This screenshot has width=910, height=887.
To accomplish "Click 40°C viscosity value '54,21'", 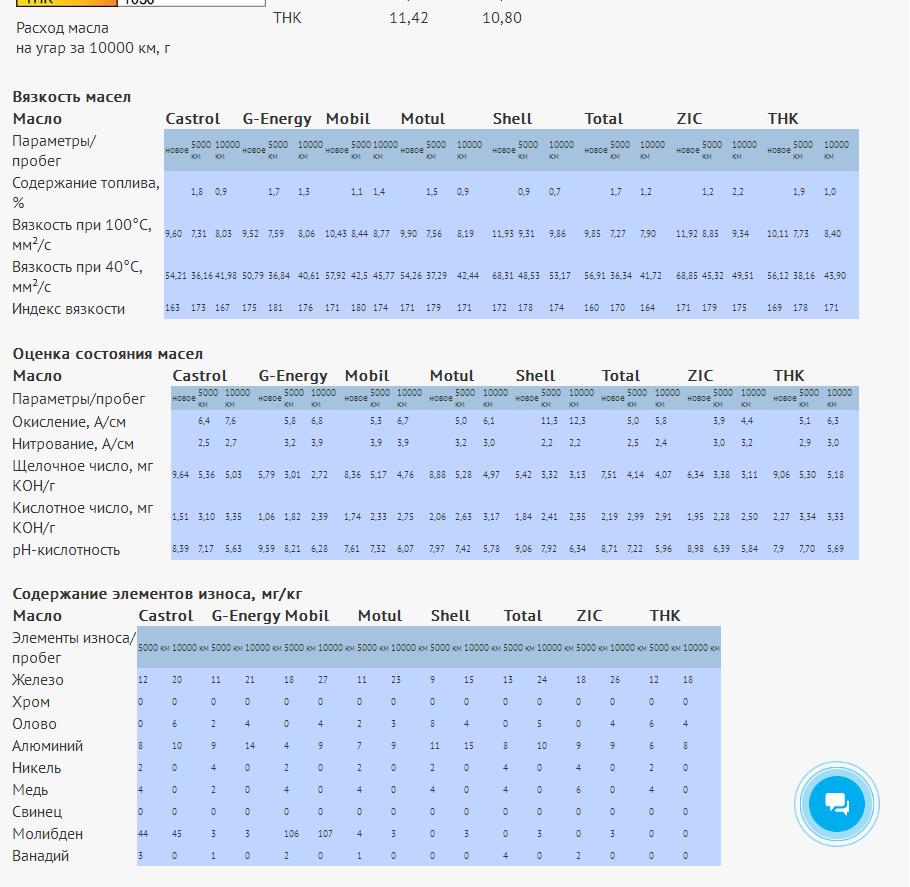I will pyautogui.click(x=176, y=275).
